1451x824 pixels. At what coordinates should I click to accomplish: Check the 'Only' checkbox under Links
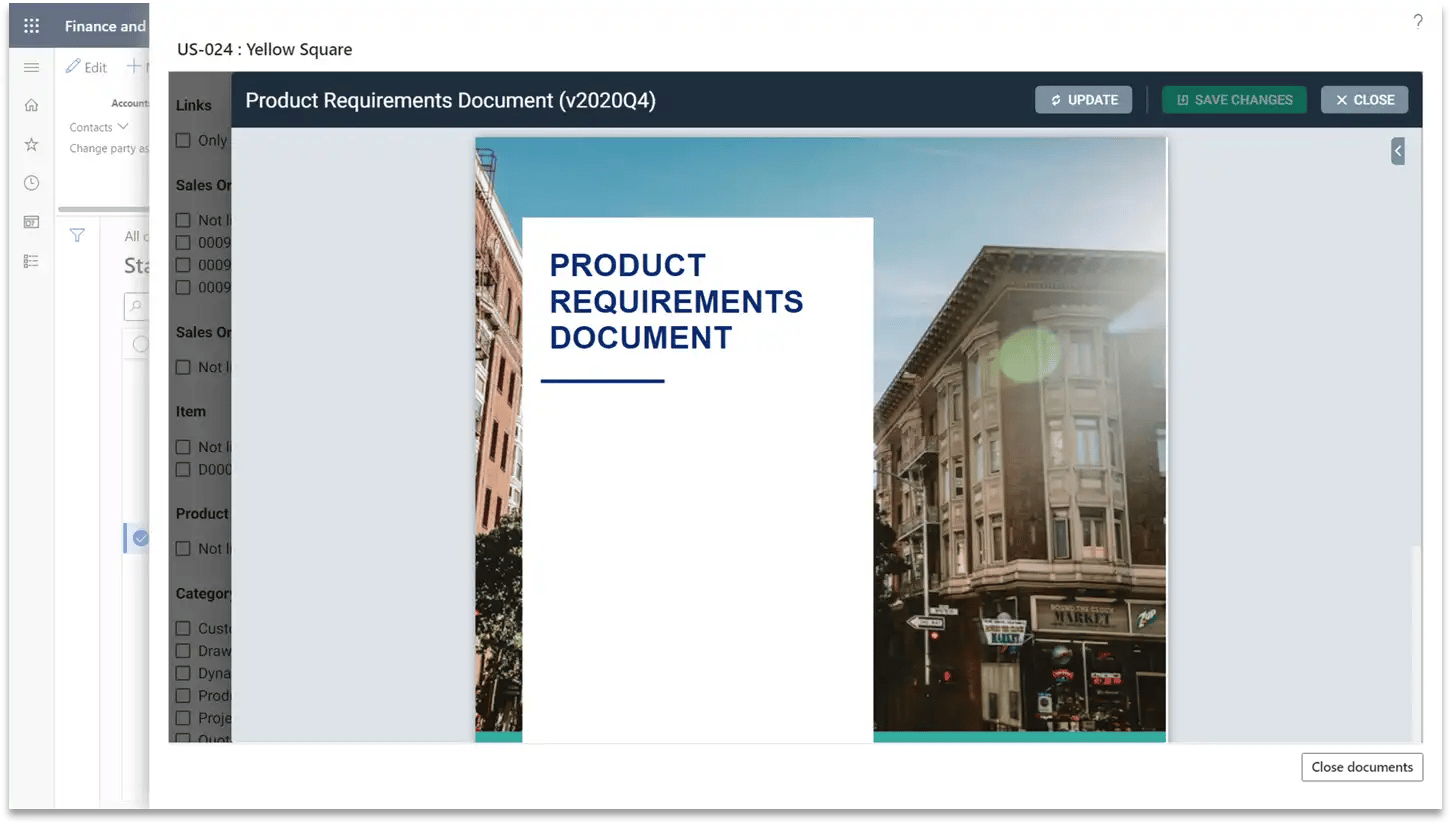183,141
